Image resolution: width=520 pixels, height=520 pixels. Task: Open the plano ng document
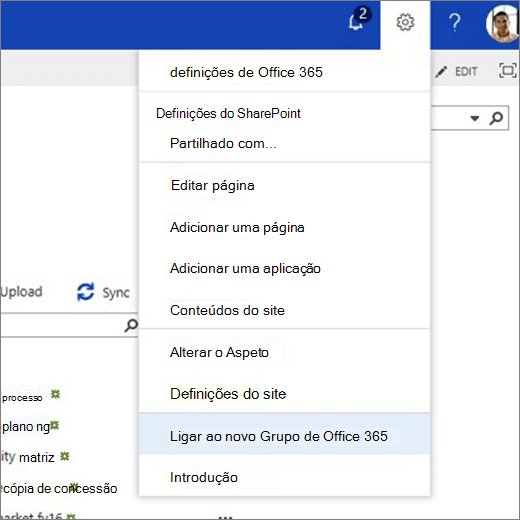[26, 426]
